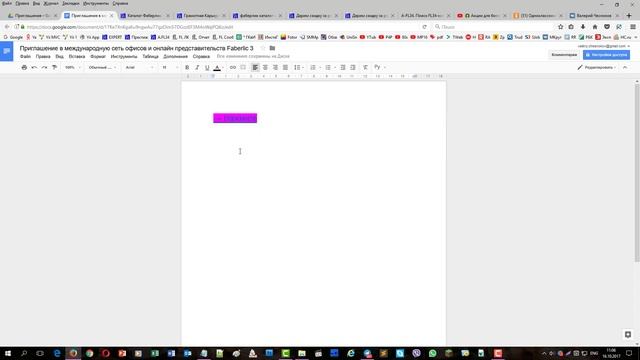The image size is (640, 360).
Task: Open the line spacing dropdown
Action: 298,67
